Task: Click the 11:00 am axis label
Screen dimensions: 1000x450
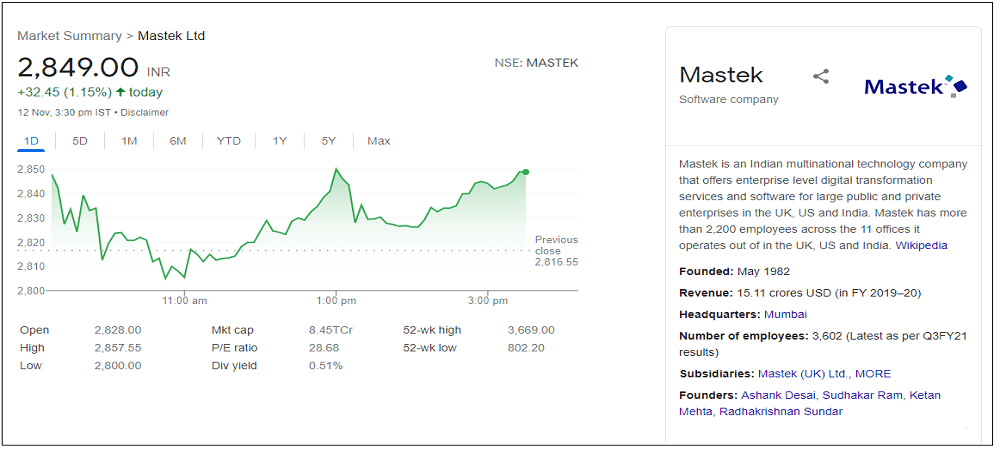Action: pyautogui.click(x=184, y=300)
